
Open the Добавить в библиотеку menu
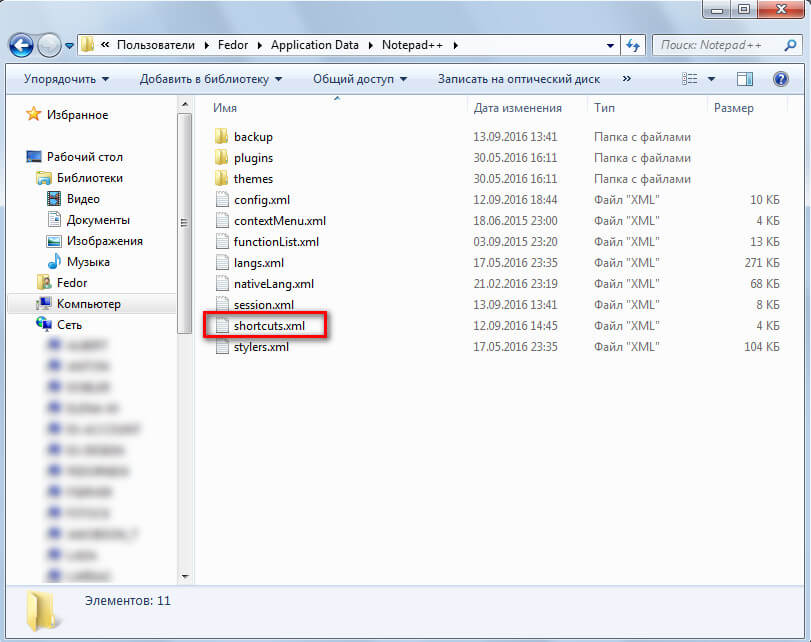[x=211, y=79]
